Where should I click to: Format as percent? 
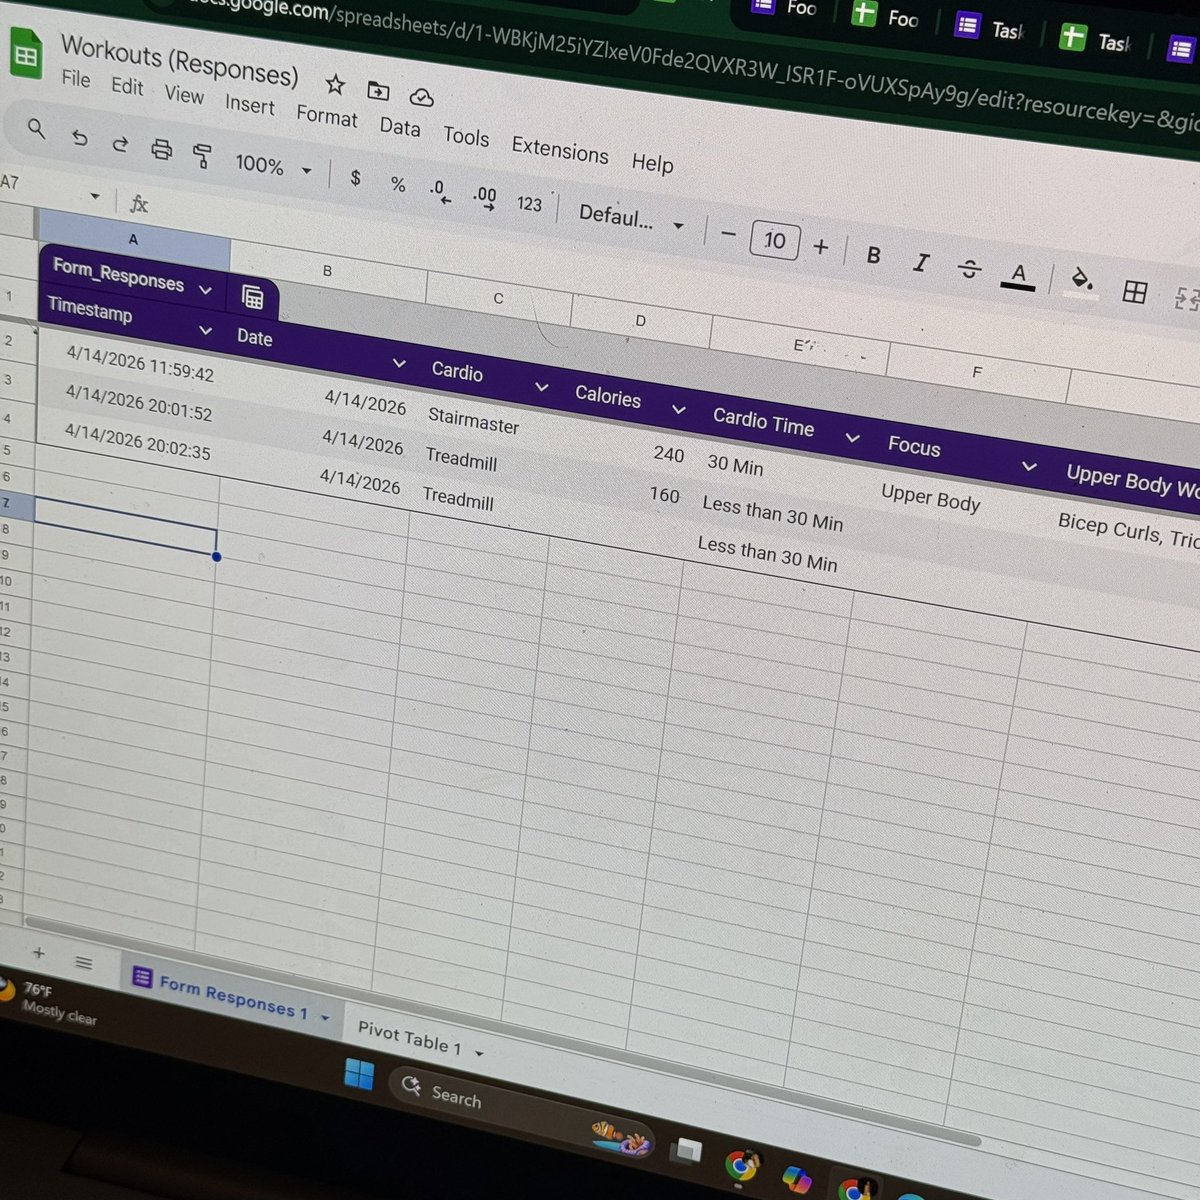tap(398, 184)
